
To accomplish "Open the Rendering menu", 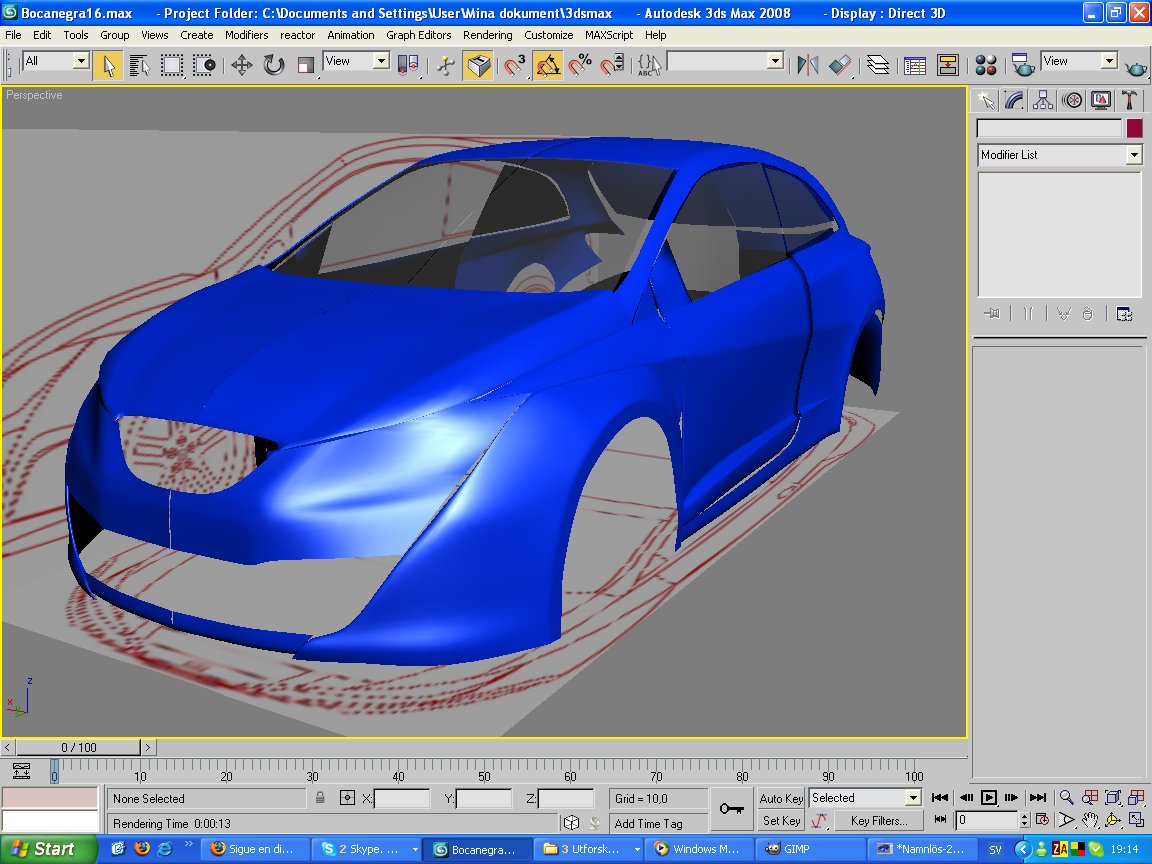I will (487, 35).
